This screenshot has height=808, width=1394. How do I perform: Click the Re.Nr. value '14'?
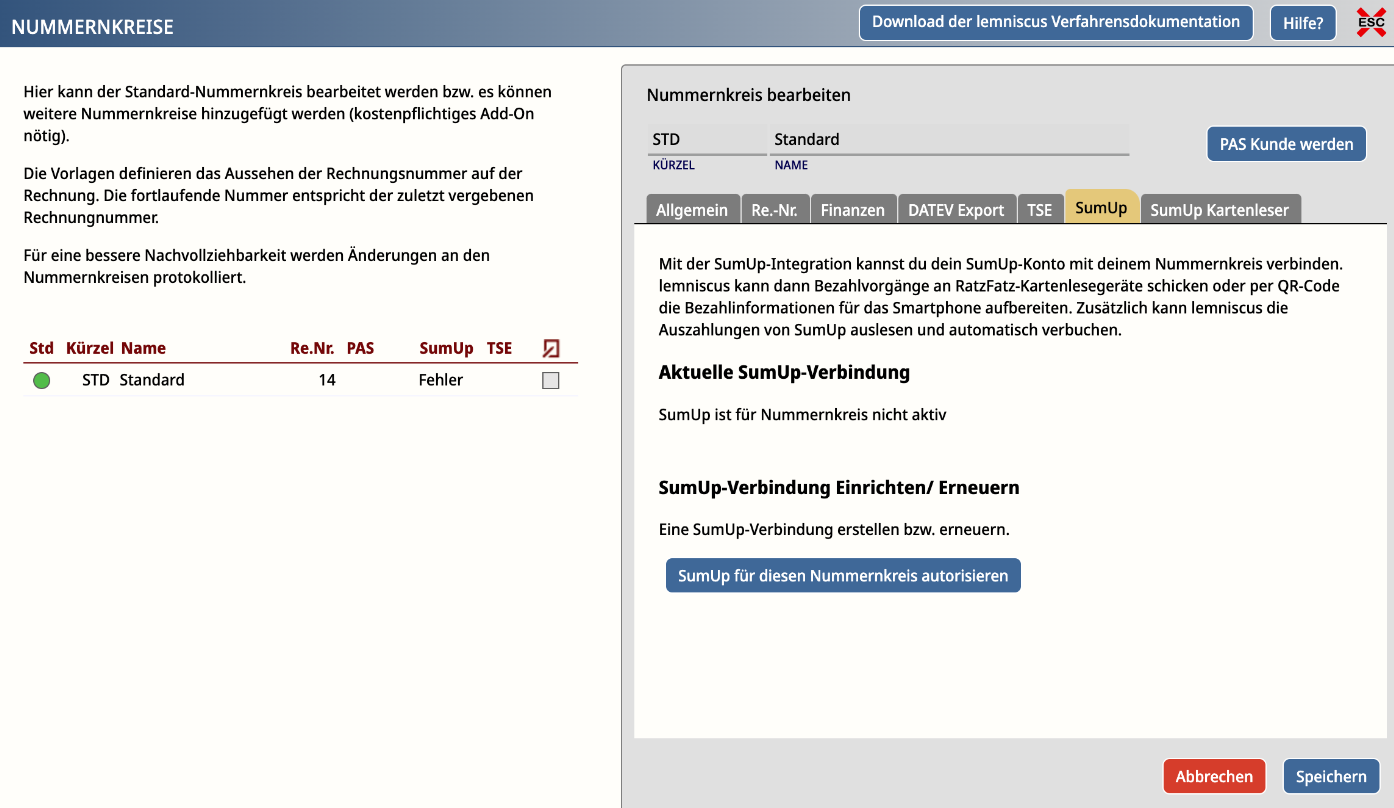(327, 380)
